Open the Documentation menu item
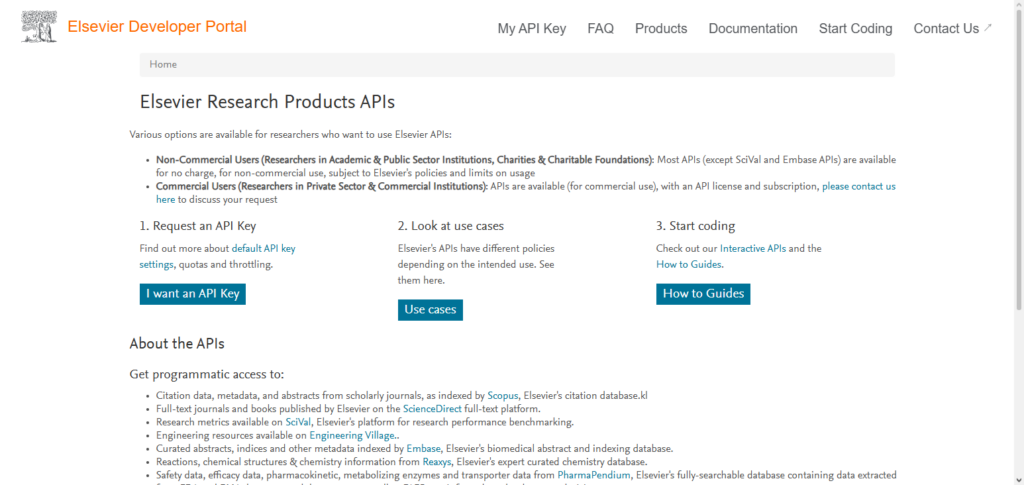The image size is (1024, 485). click(x=753, y=29)
